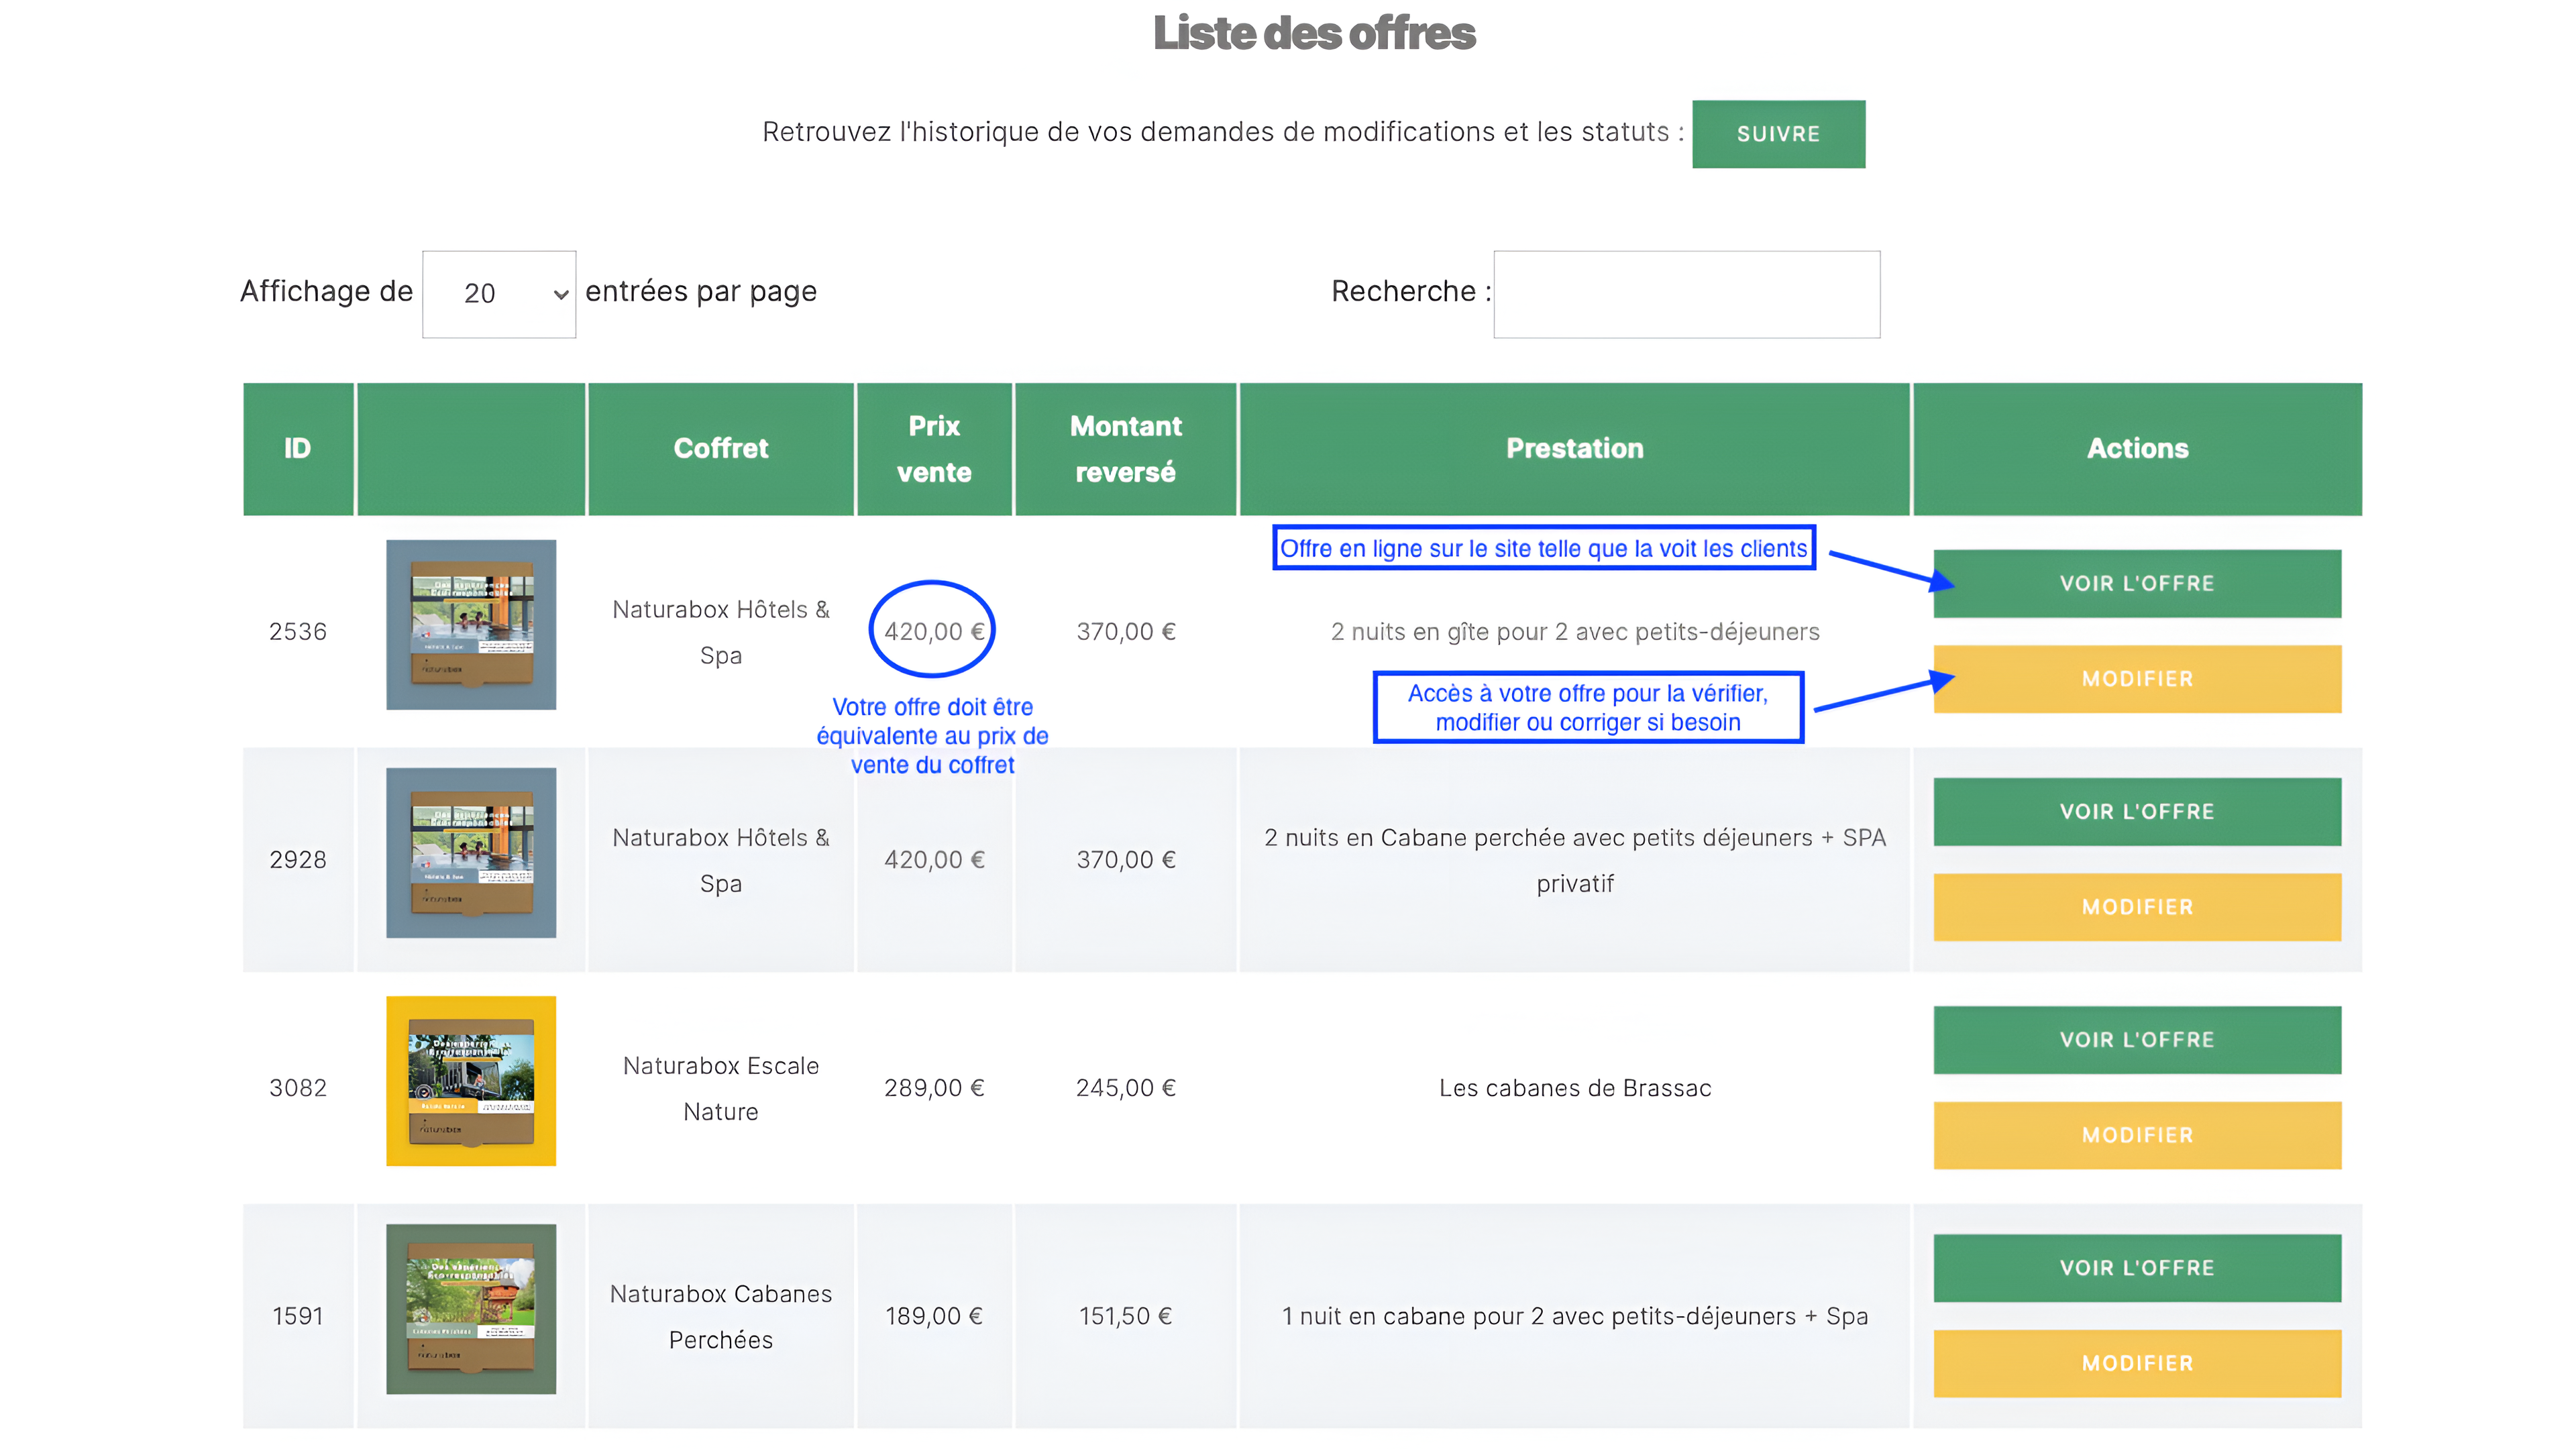Click the Actions column header

click(x=2138, y=449)
